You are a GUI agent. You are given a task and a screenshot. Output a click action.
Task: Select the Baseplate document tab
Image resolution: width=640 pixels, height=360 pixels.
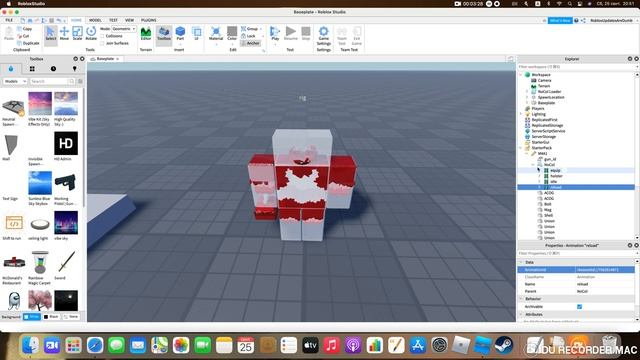[x=105, y=59]
